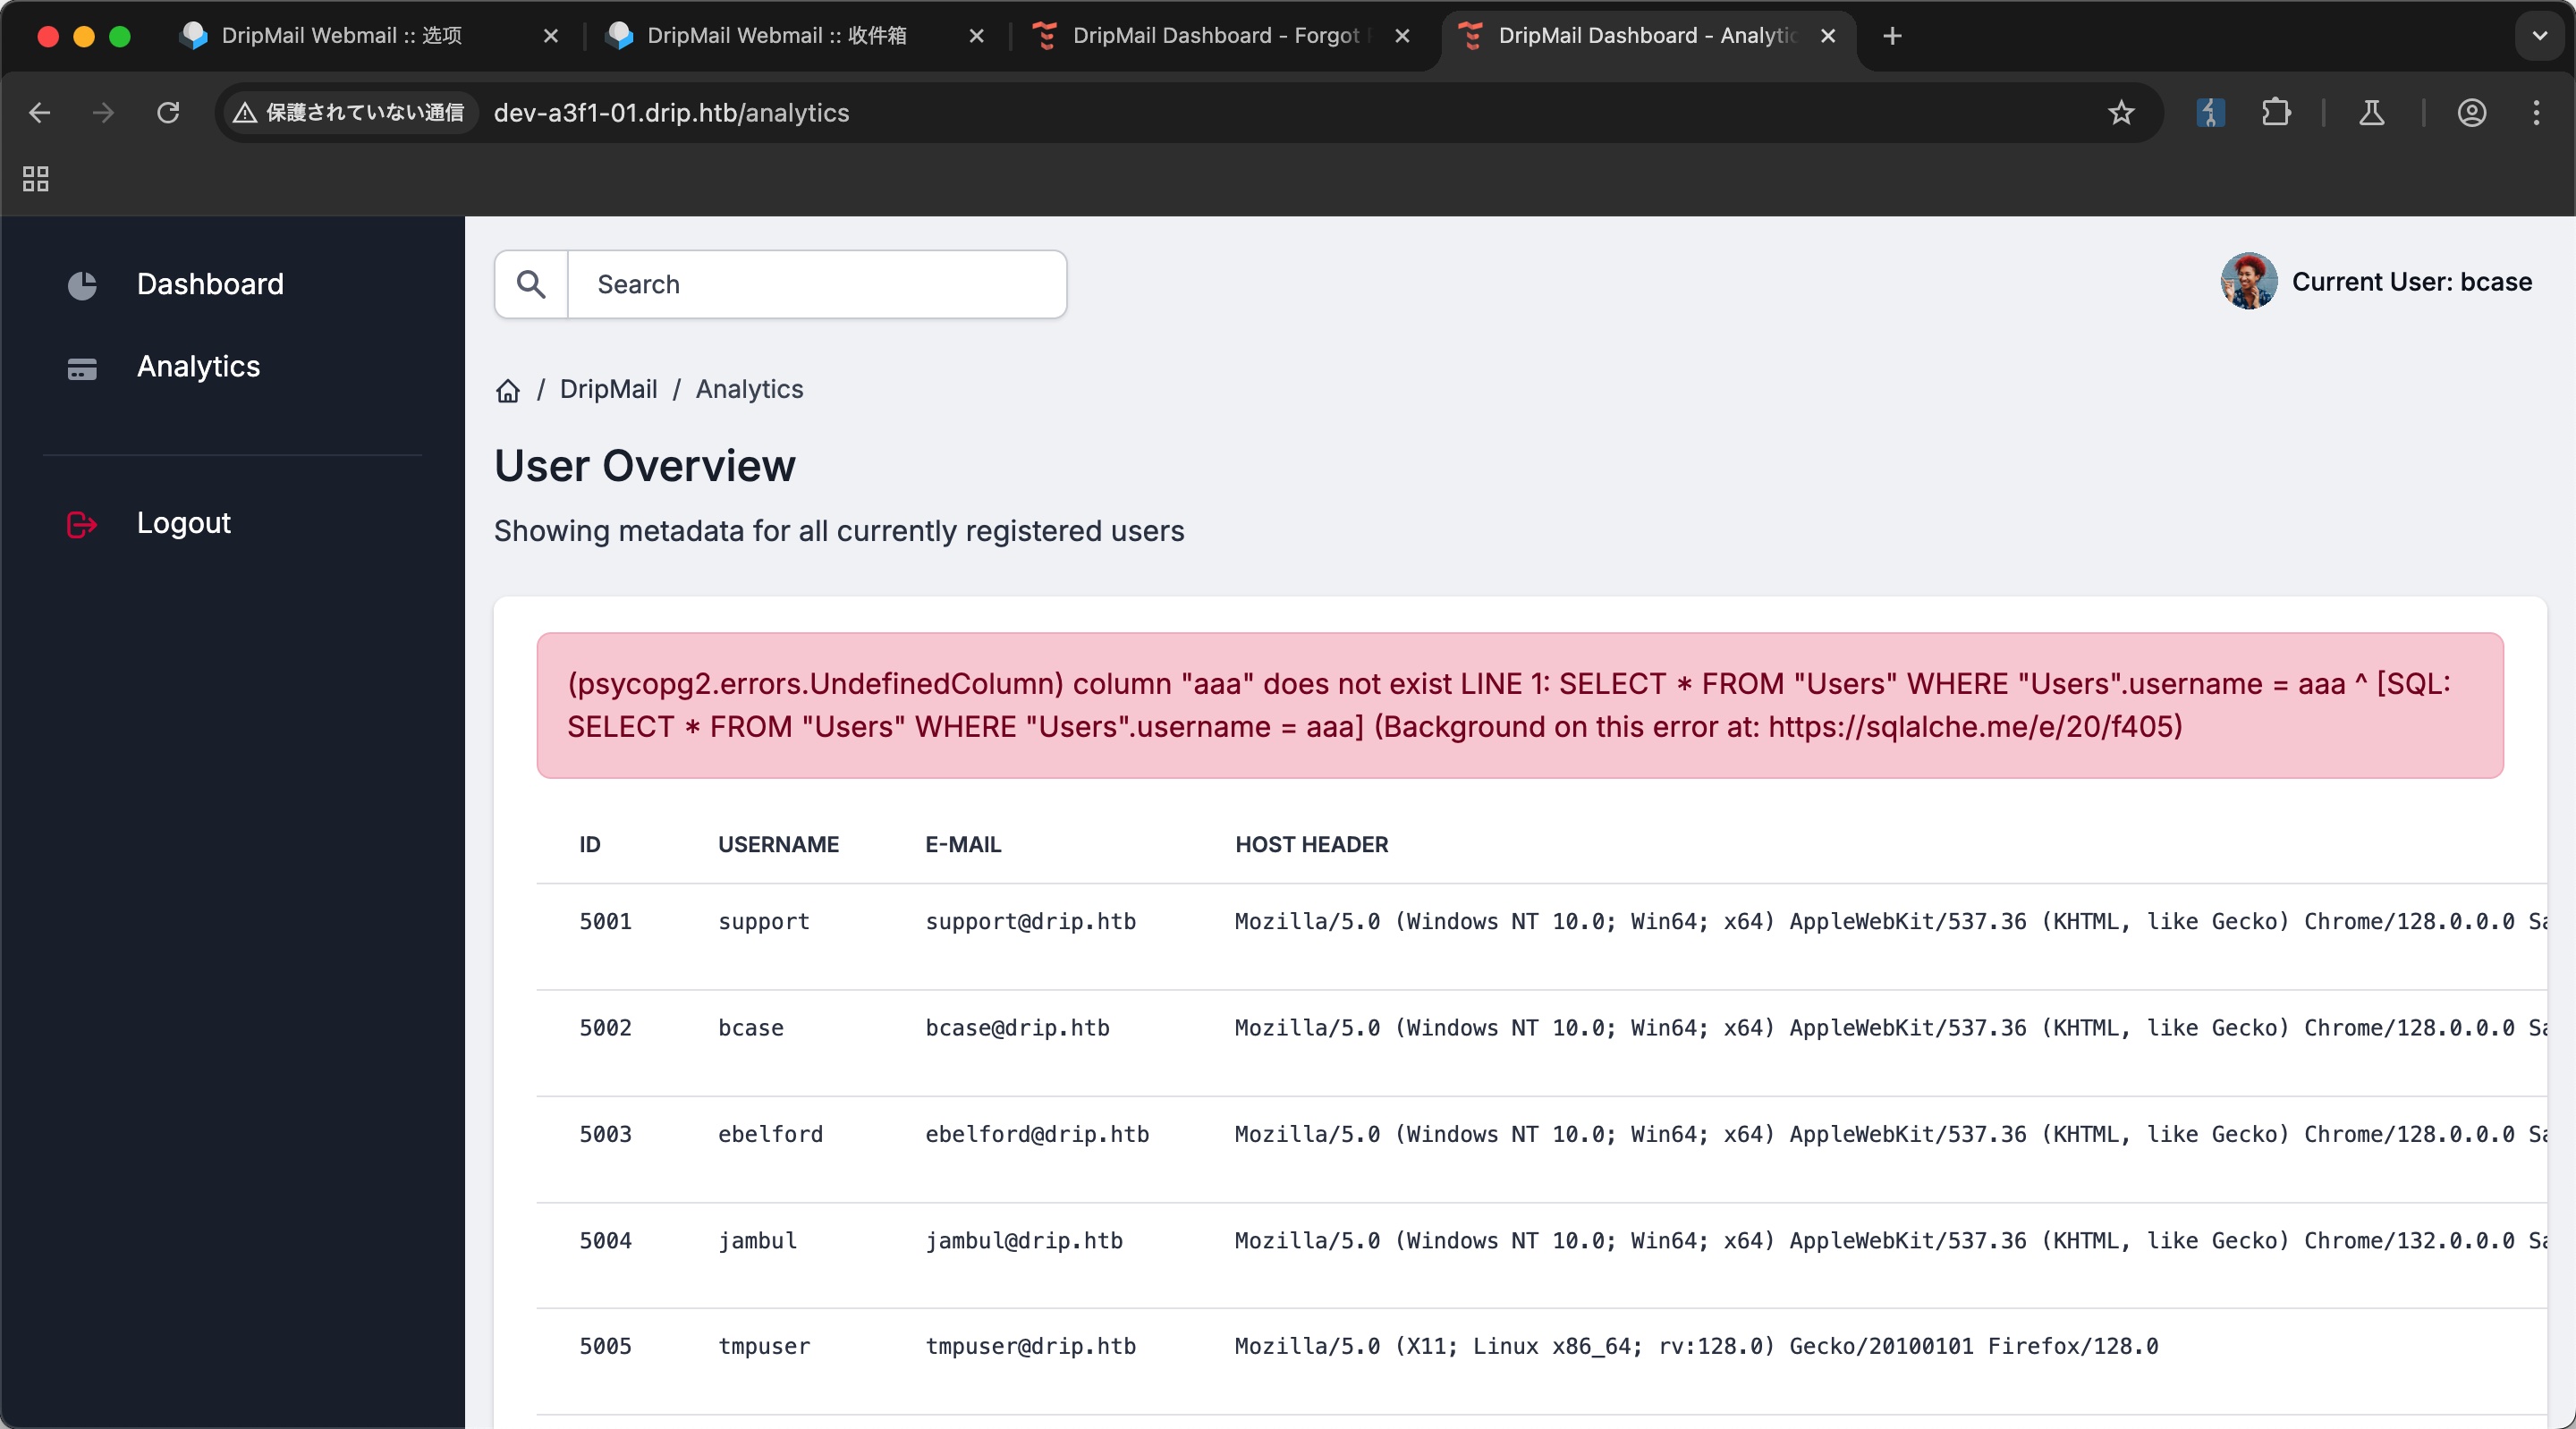2576x1429 pixels.
Task: Open the apps grid icon in bookmarks bar
Action: pos(36,179)
